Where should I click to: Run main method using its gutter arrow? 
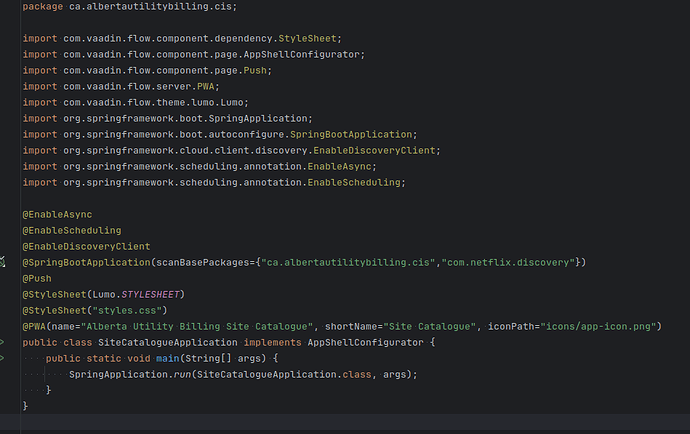[x=2, y=358]
